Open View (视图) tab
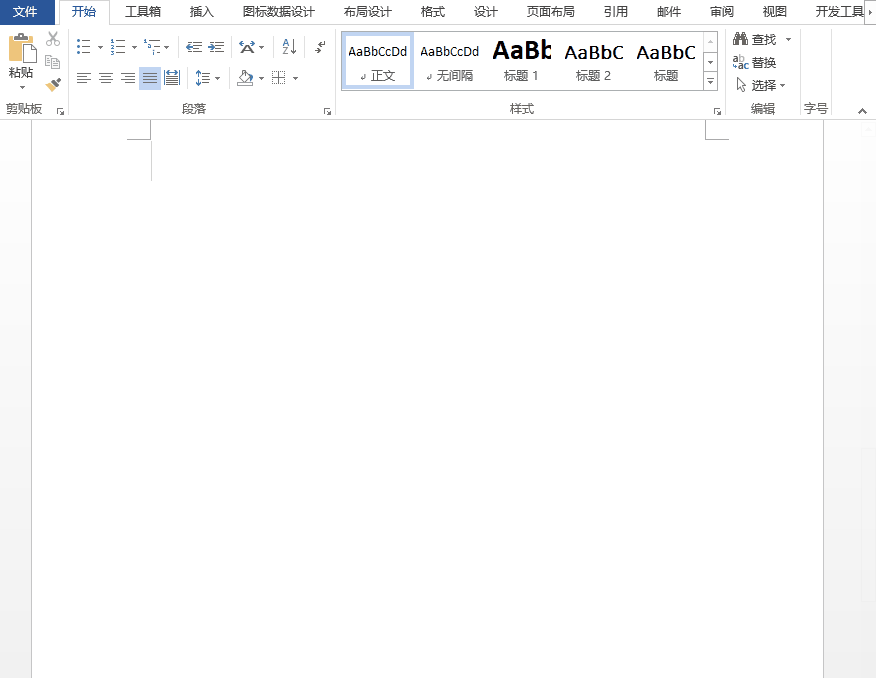The width and height of the screenshot is (876, 678). [774, 12]
